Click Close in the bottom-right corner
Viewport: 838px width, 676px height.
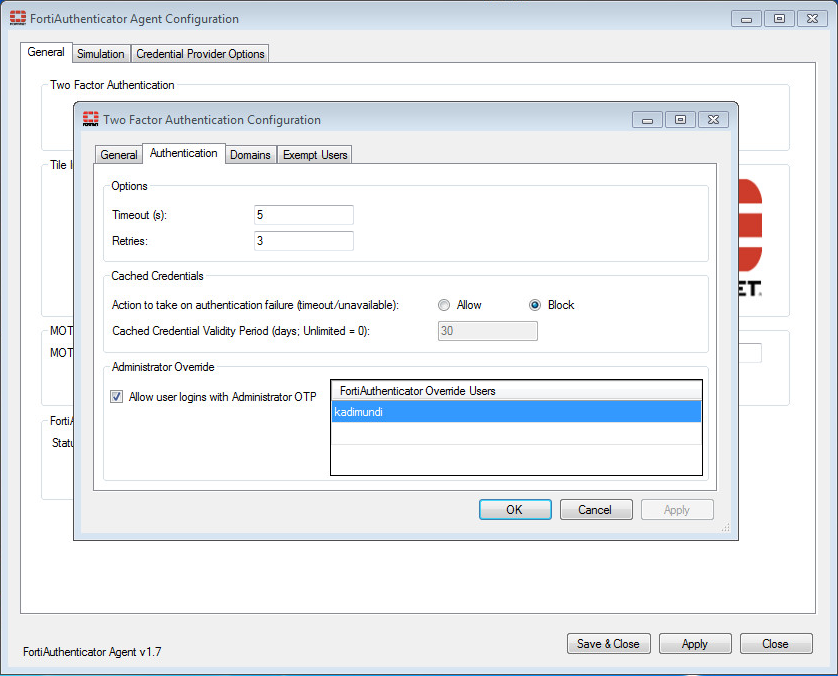[776, 643]
